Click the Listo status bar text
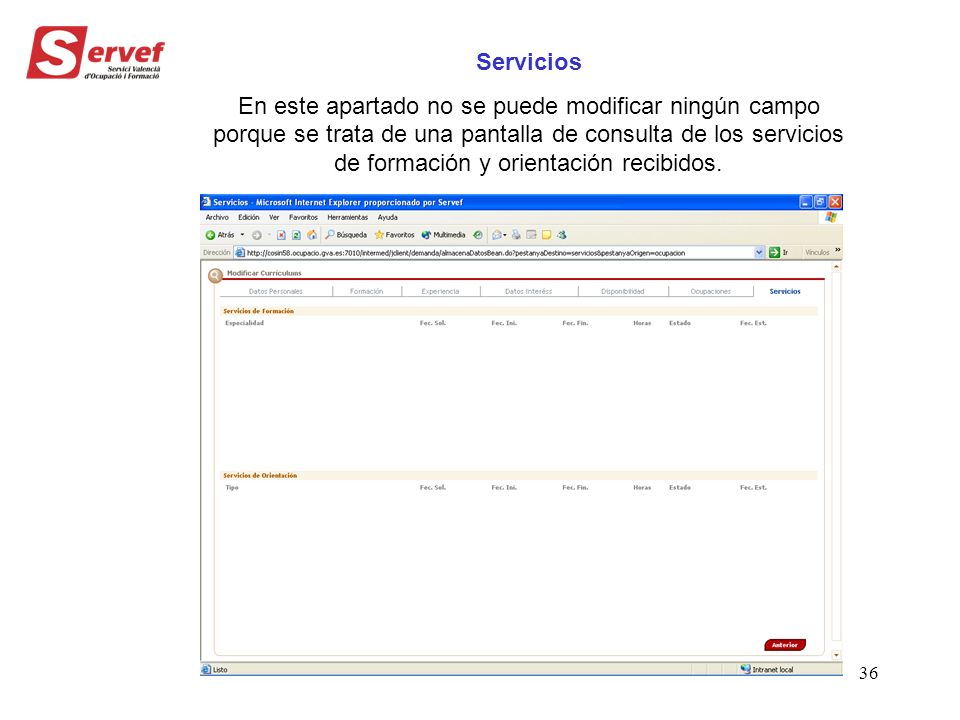The height and width of the screenshot is (720, 960). pos(220,670)
